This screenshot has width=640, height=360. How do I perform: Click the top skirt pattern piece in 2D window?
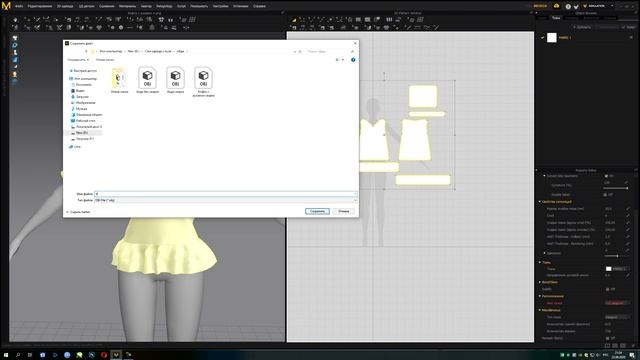423,96
